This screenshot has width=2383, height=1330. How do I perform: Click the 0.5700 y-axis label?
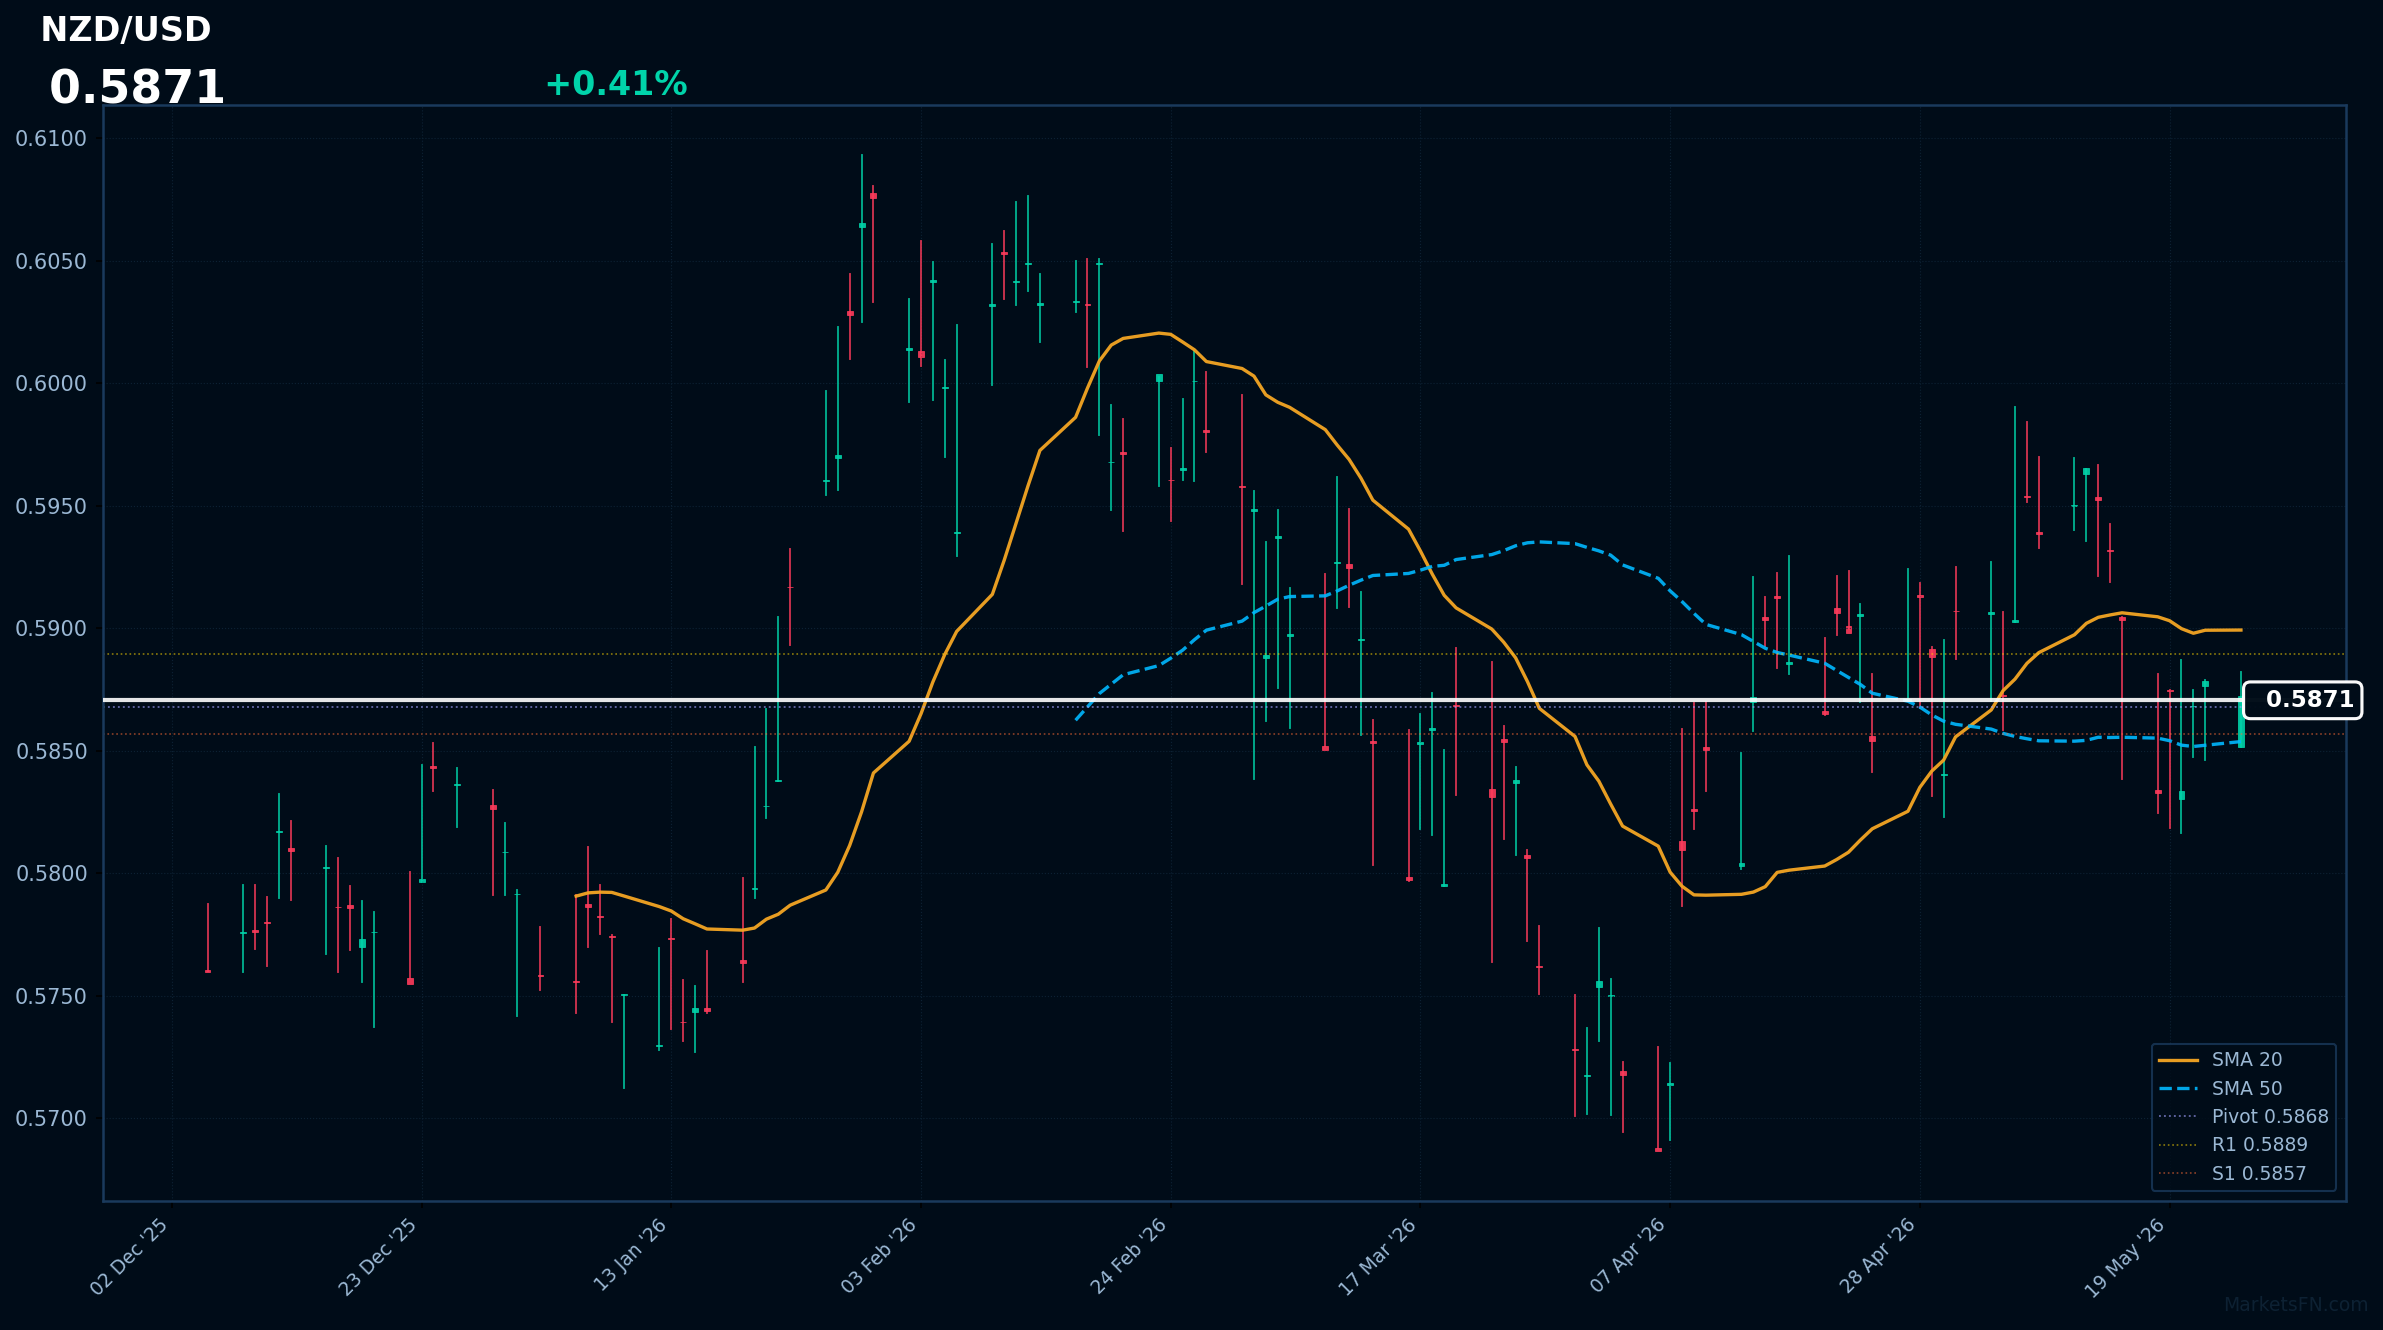pos(51,1119)
